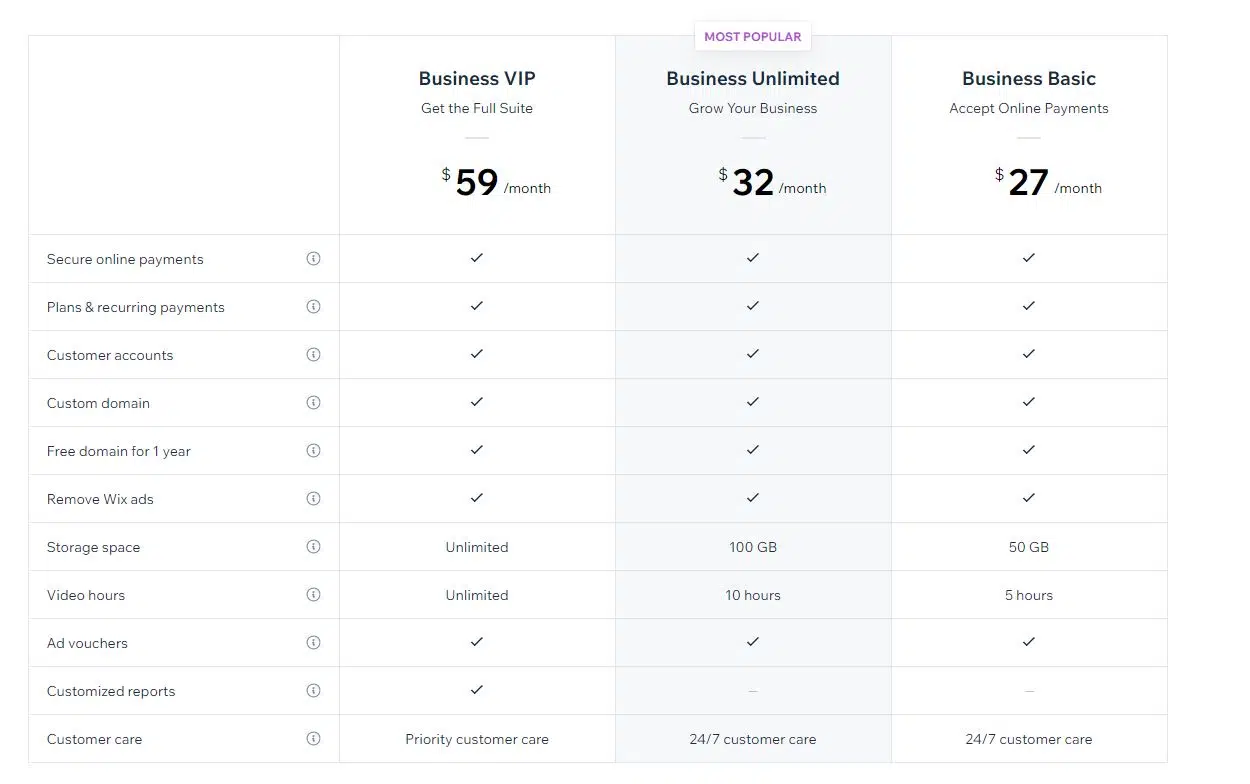Viewport: 1250px width, 784px height.
Task: Click info icon next to Free domain for 1 year
Action: point(313,451)
